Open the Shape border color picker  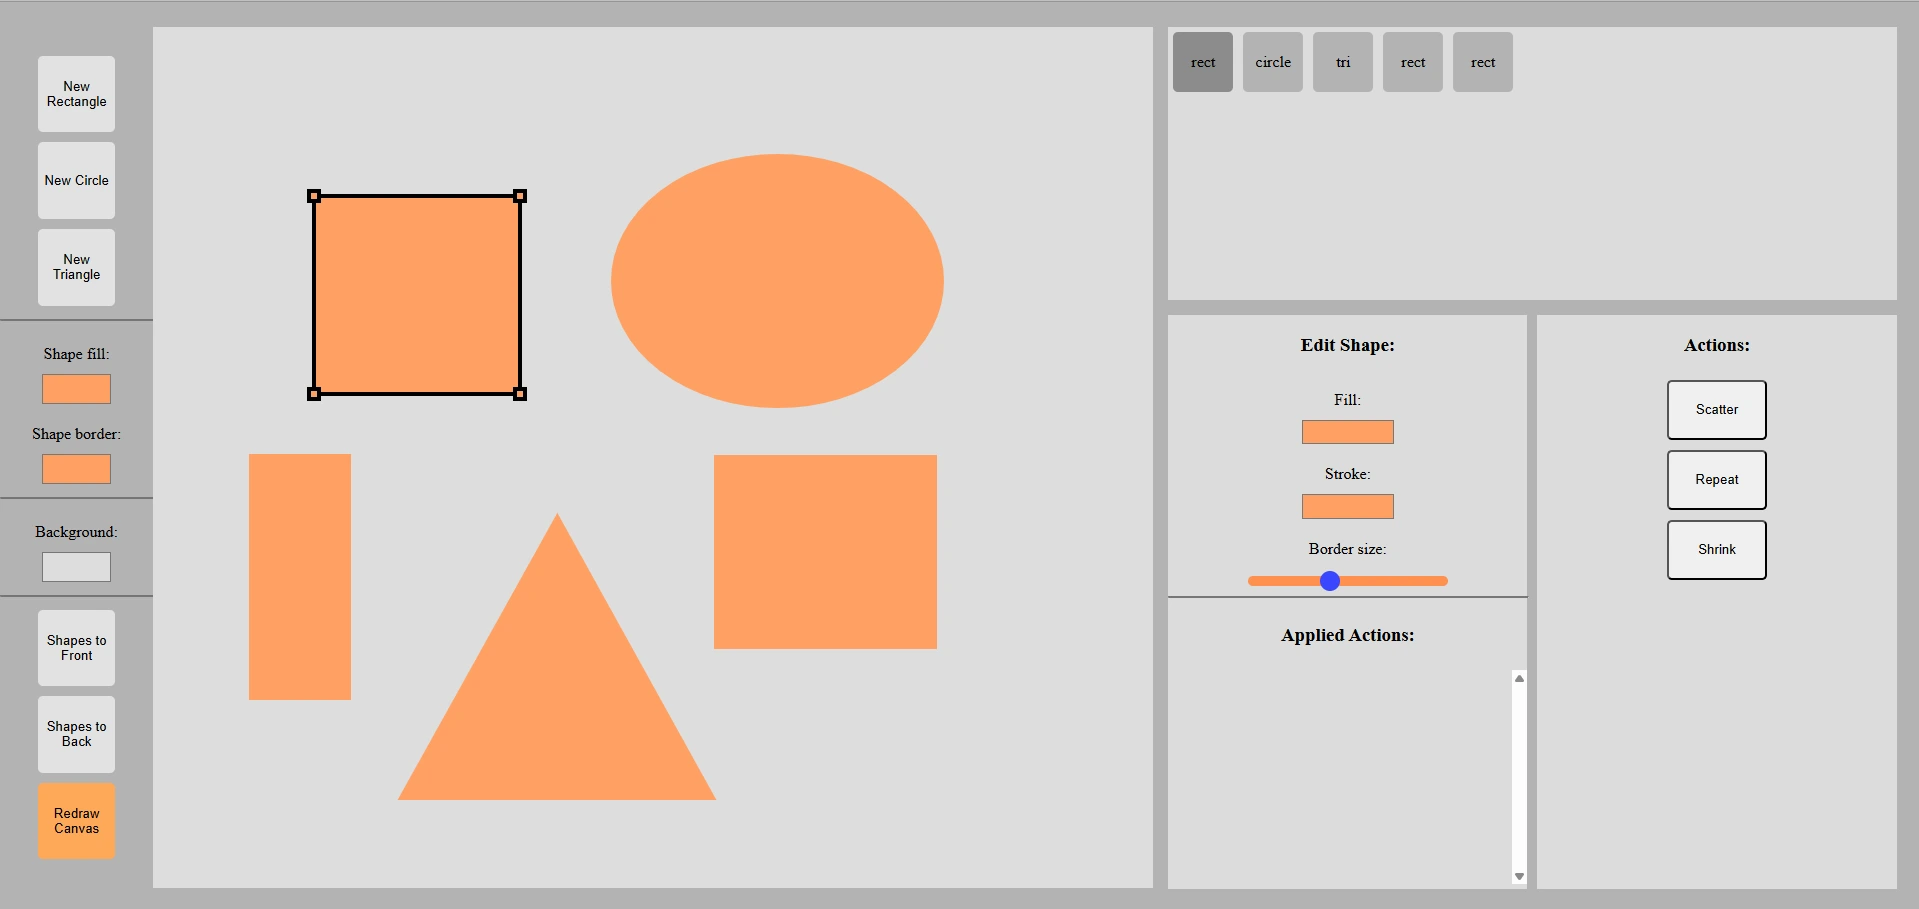(76, 468)
